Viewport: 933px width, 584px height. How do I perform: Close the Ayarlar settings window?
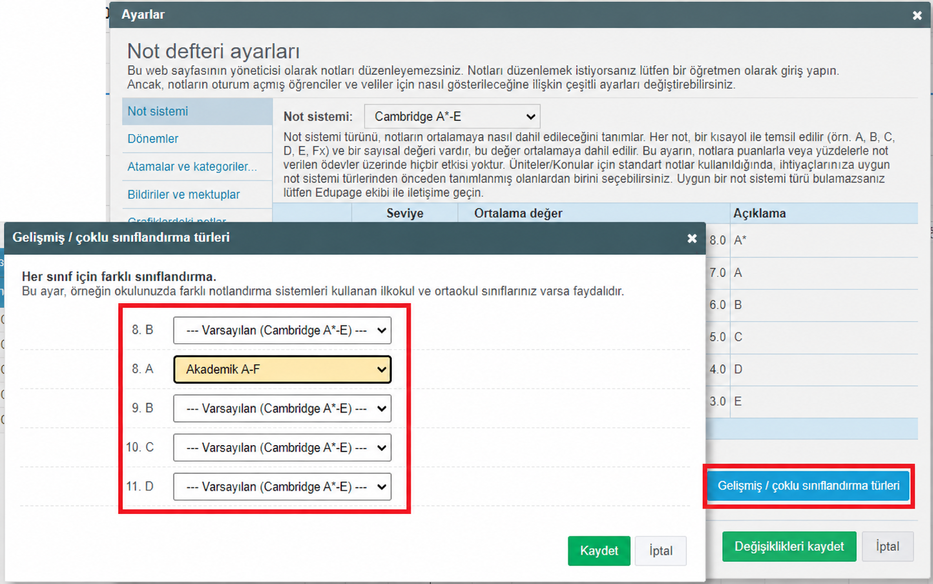(917, 16)
